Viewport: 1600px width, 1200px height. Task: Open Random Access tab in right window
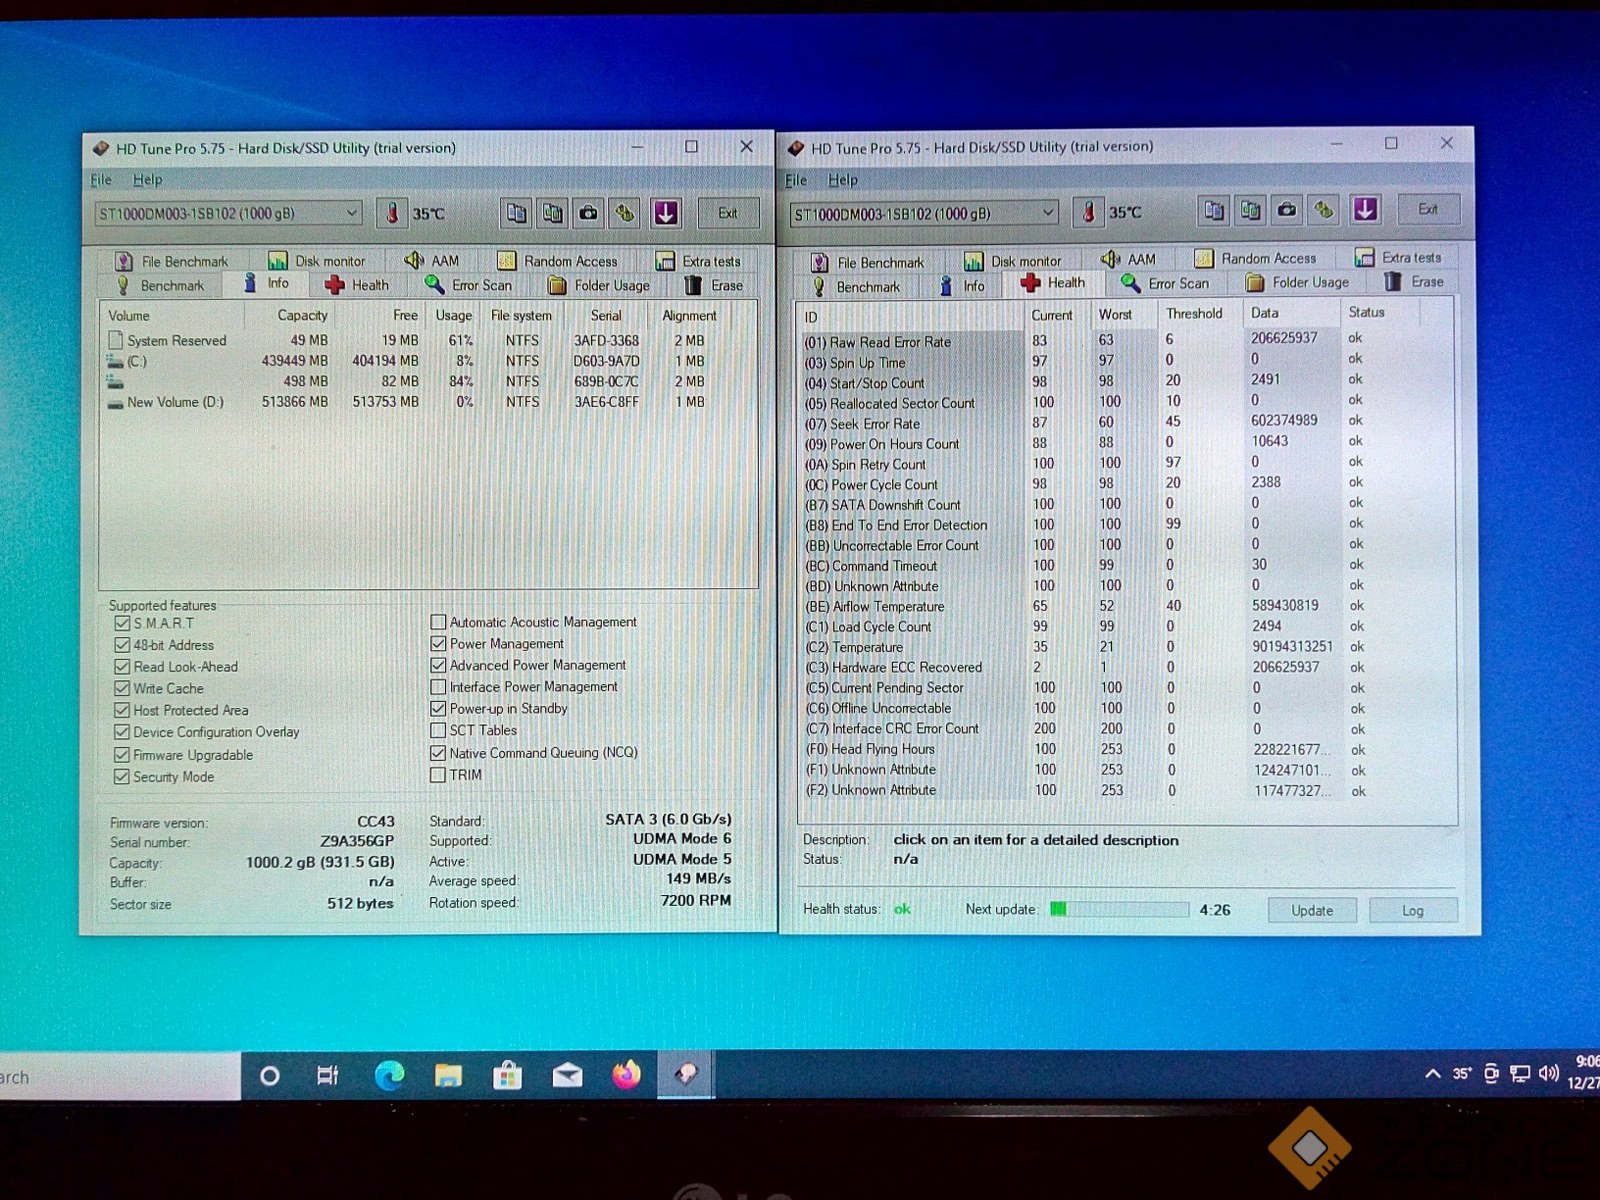click(1256, 259)
